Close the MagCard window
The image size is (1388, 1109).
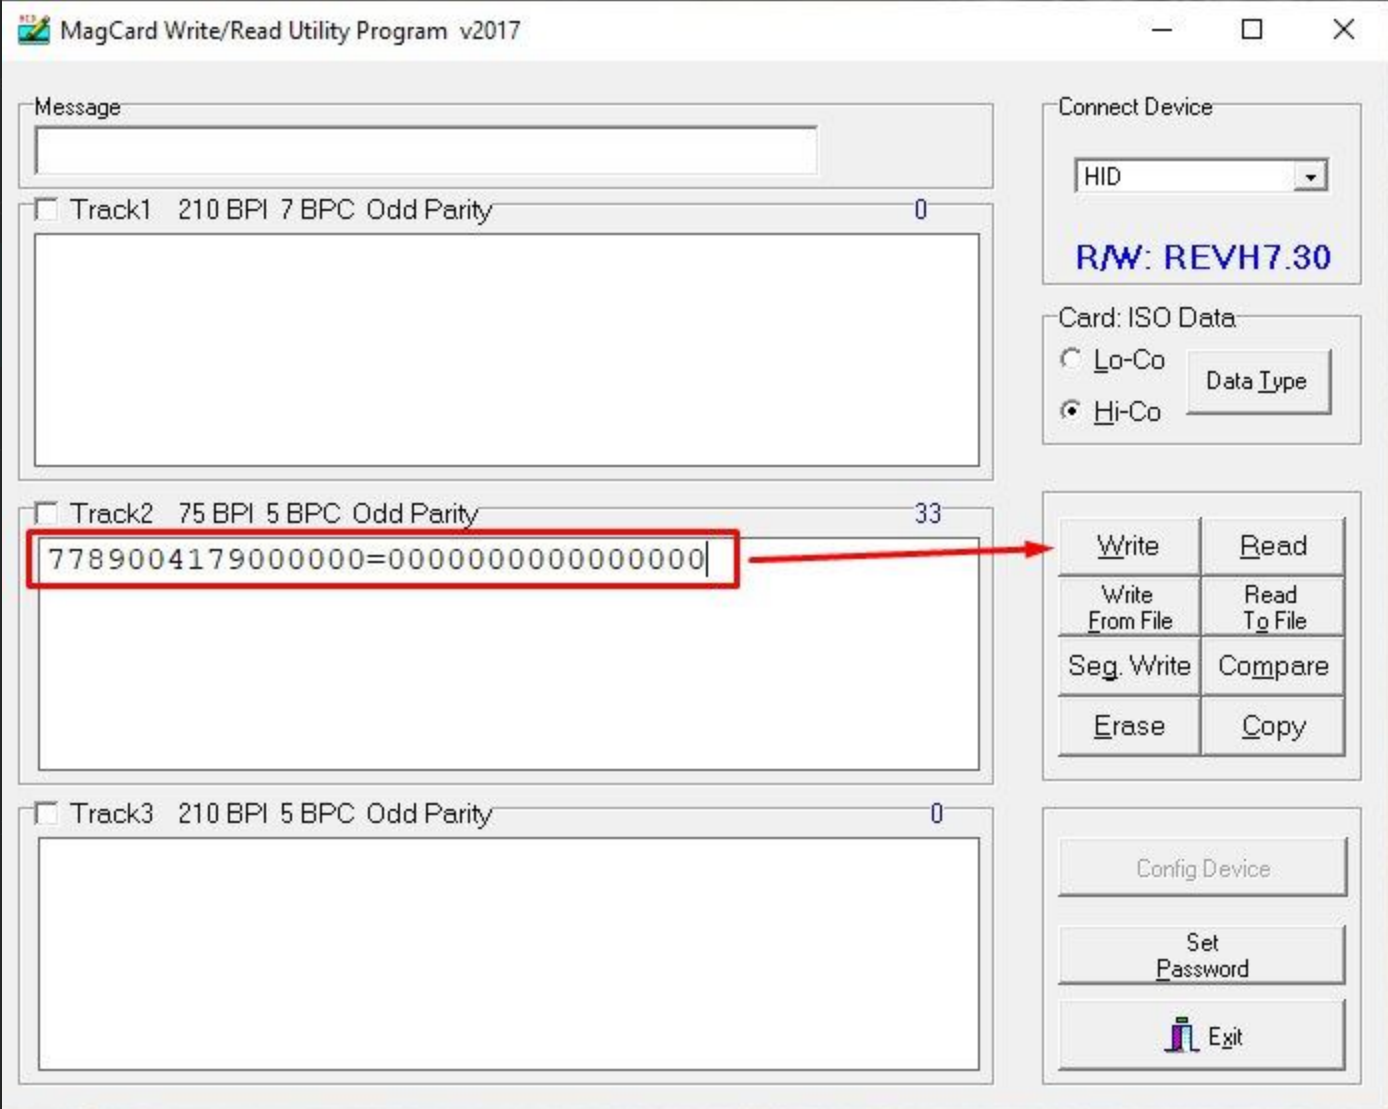[1344, 30]
